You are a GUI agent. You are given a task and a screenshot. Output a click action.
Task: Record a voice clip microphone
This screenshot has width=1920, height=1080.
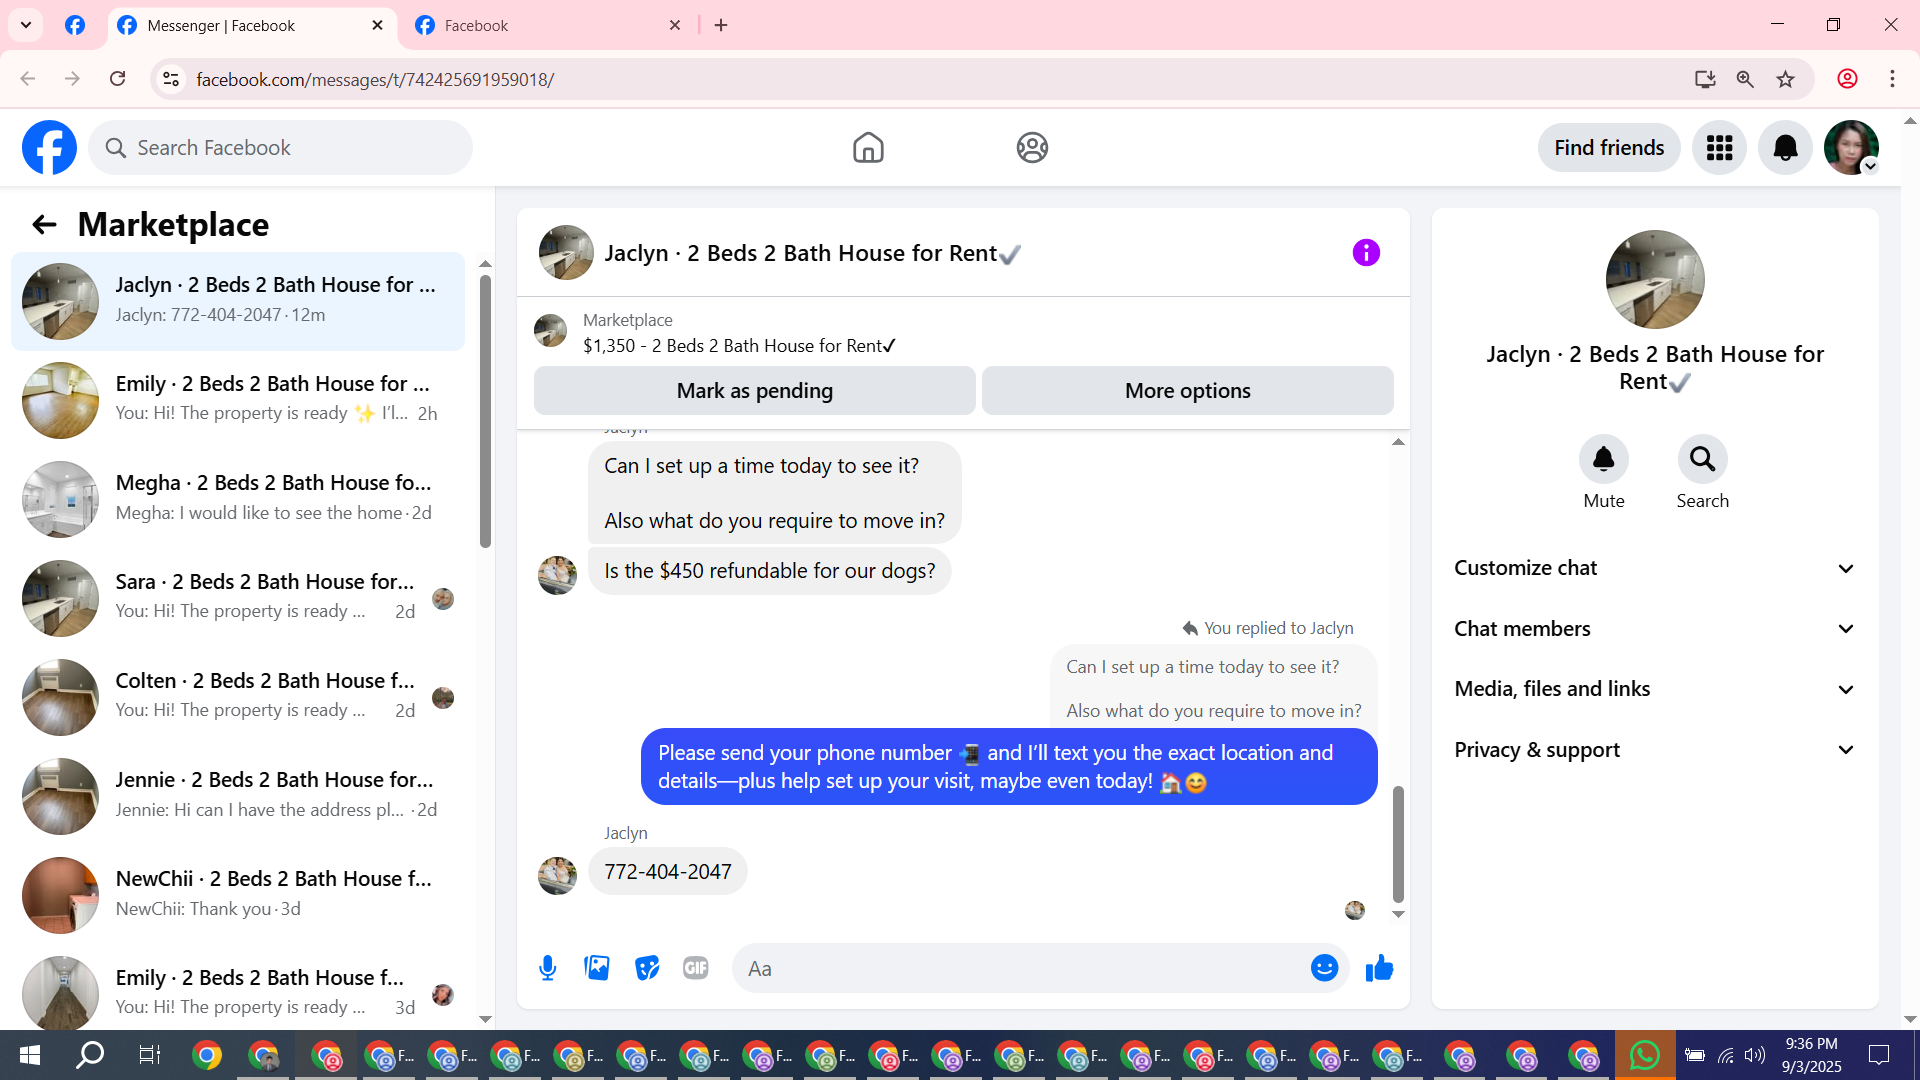tap(547, 968)
